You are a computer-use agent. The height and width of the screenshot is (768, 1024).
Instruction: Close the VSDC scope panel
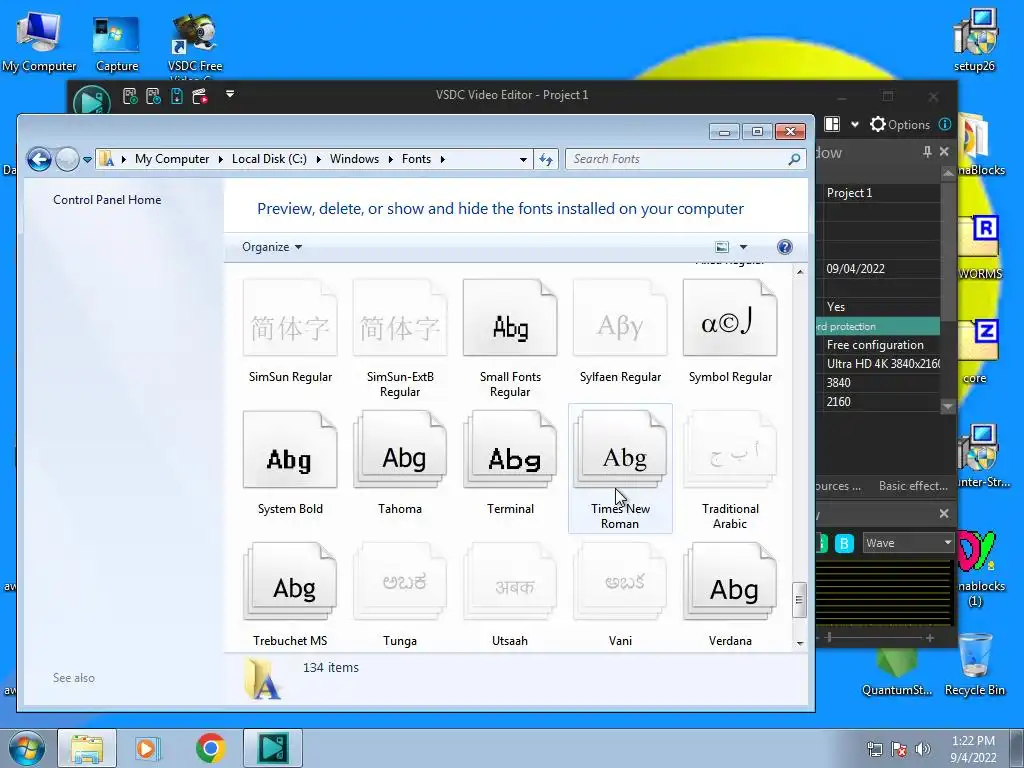[944, 513]
